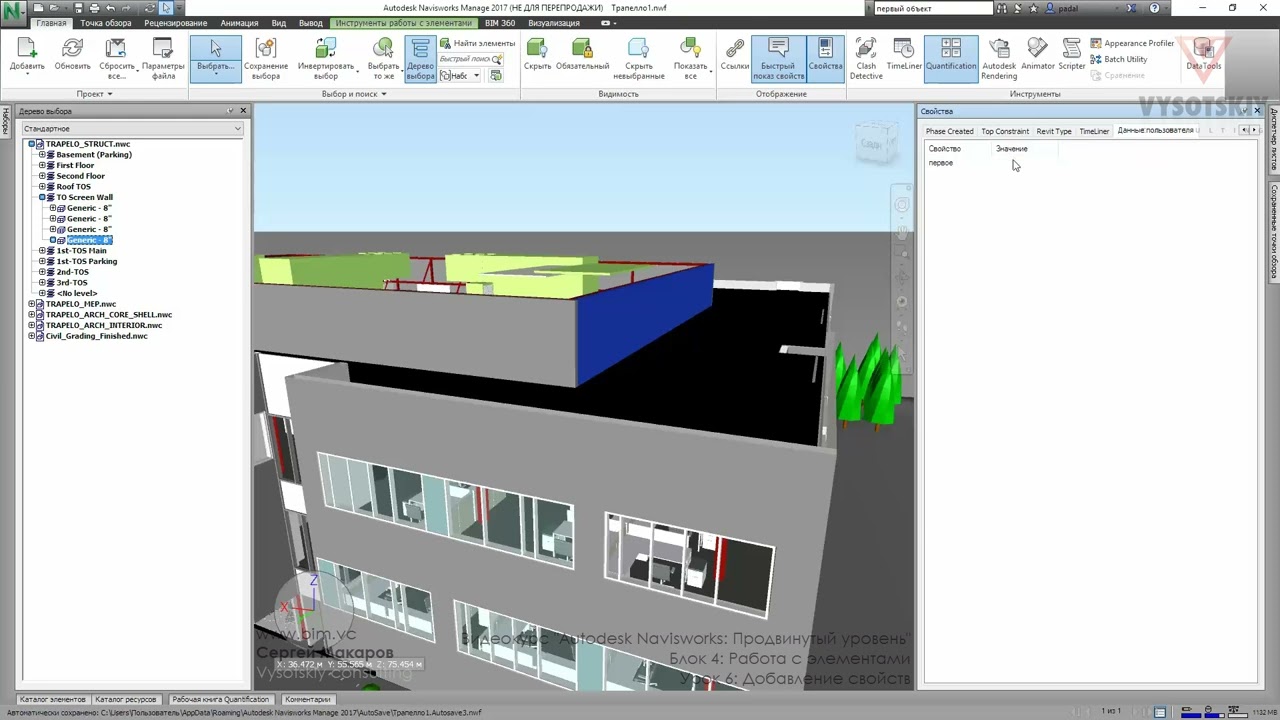Click the print icon in quick access toolbar
The image size is (1280, 720).
click(95, 8)
